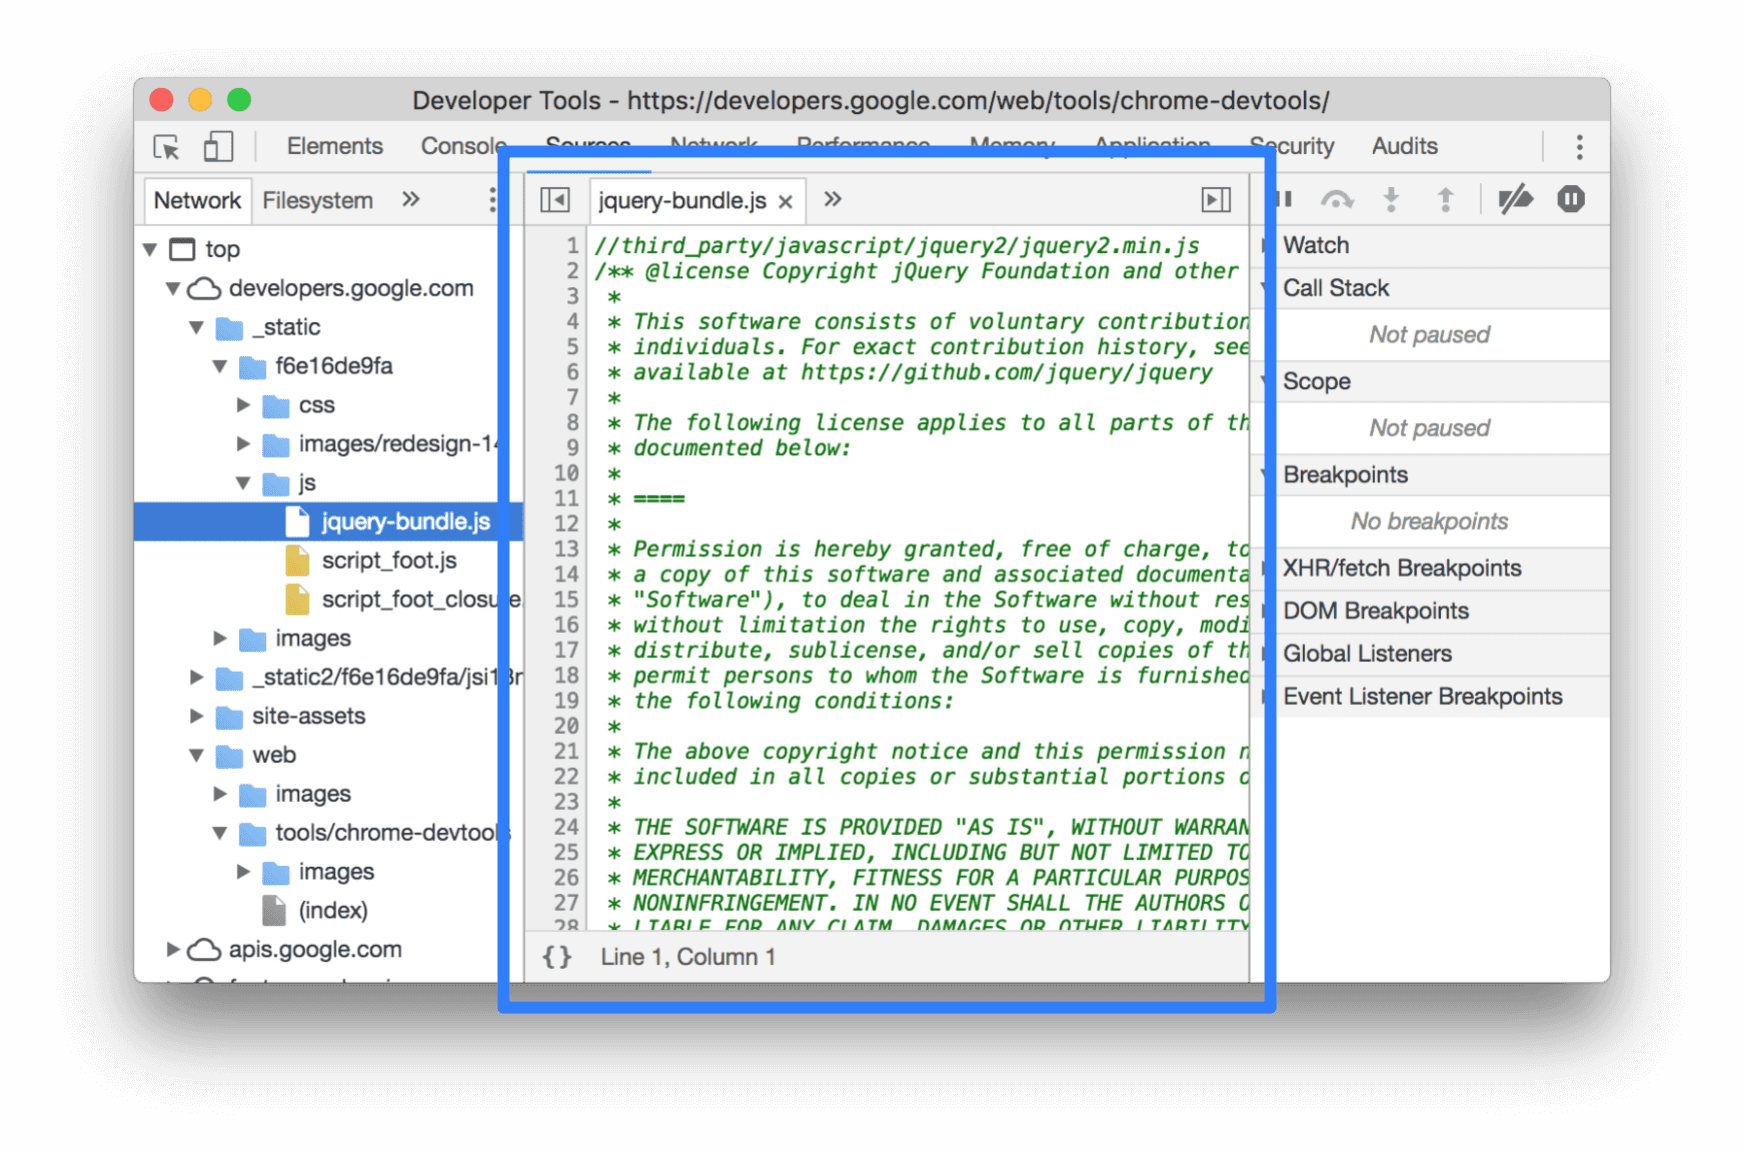Image resolution: width=1742 pixels, height=1154 pixels.
Task: Toggle the deactivate breakpoints icon
Action: [1514, 198]
